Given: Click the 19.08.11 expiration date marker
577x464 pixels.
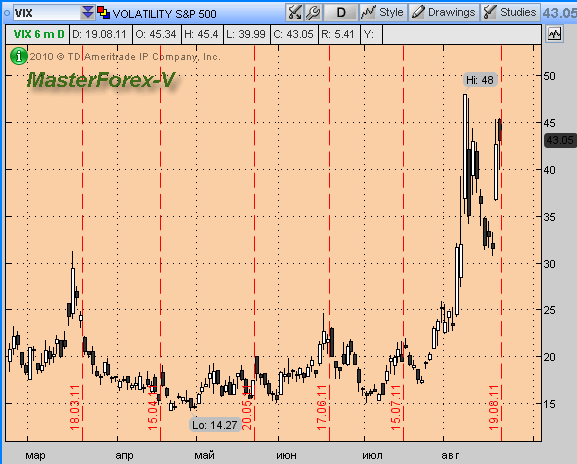Looking at the screenshot, I should pos(493,408).
